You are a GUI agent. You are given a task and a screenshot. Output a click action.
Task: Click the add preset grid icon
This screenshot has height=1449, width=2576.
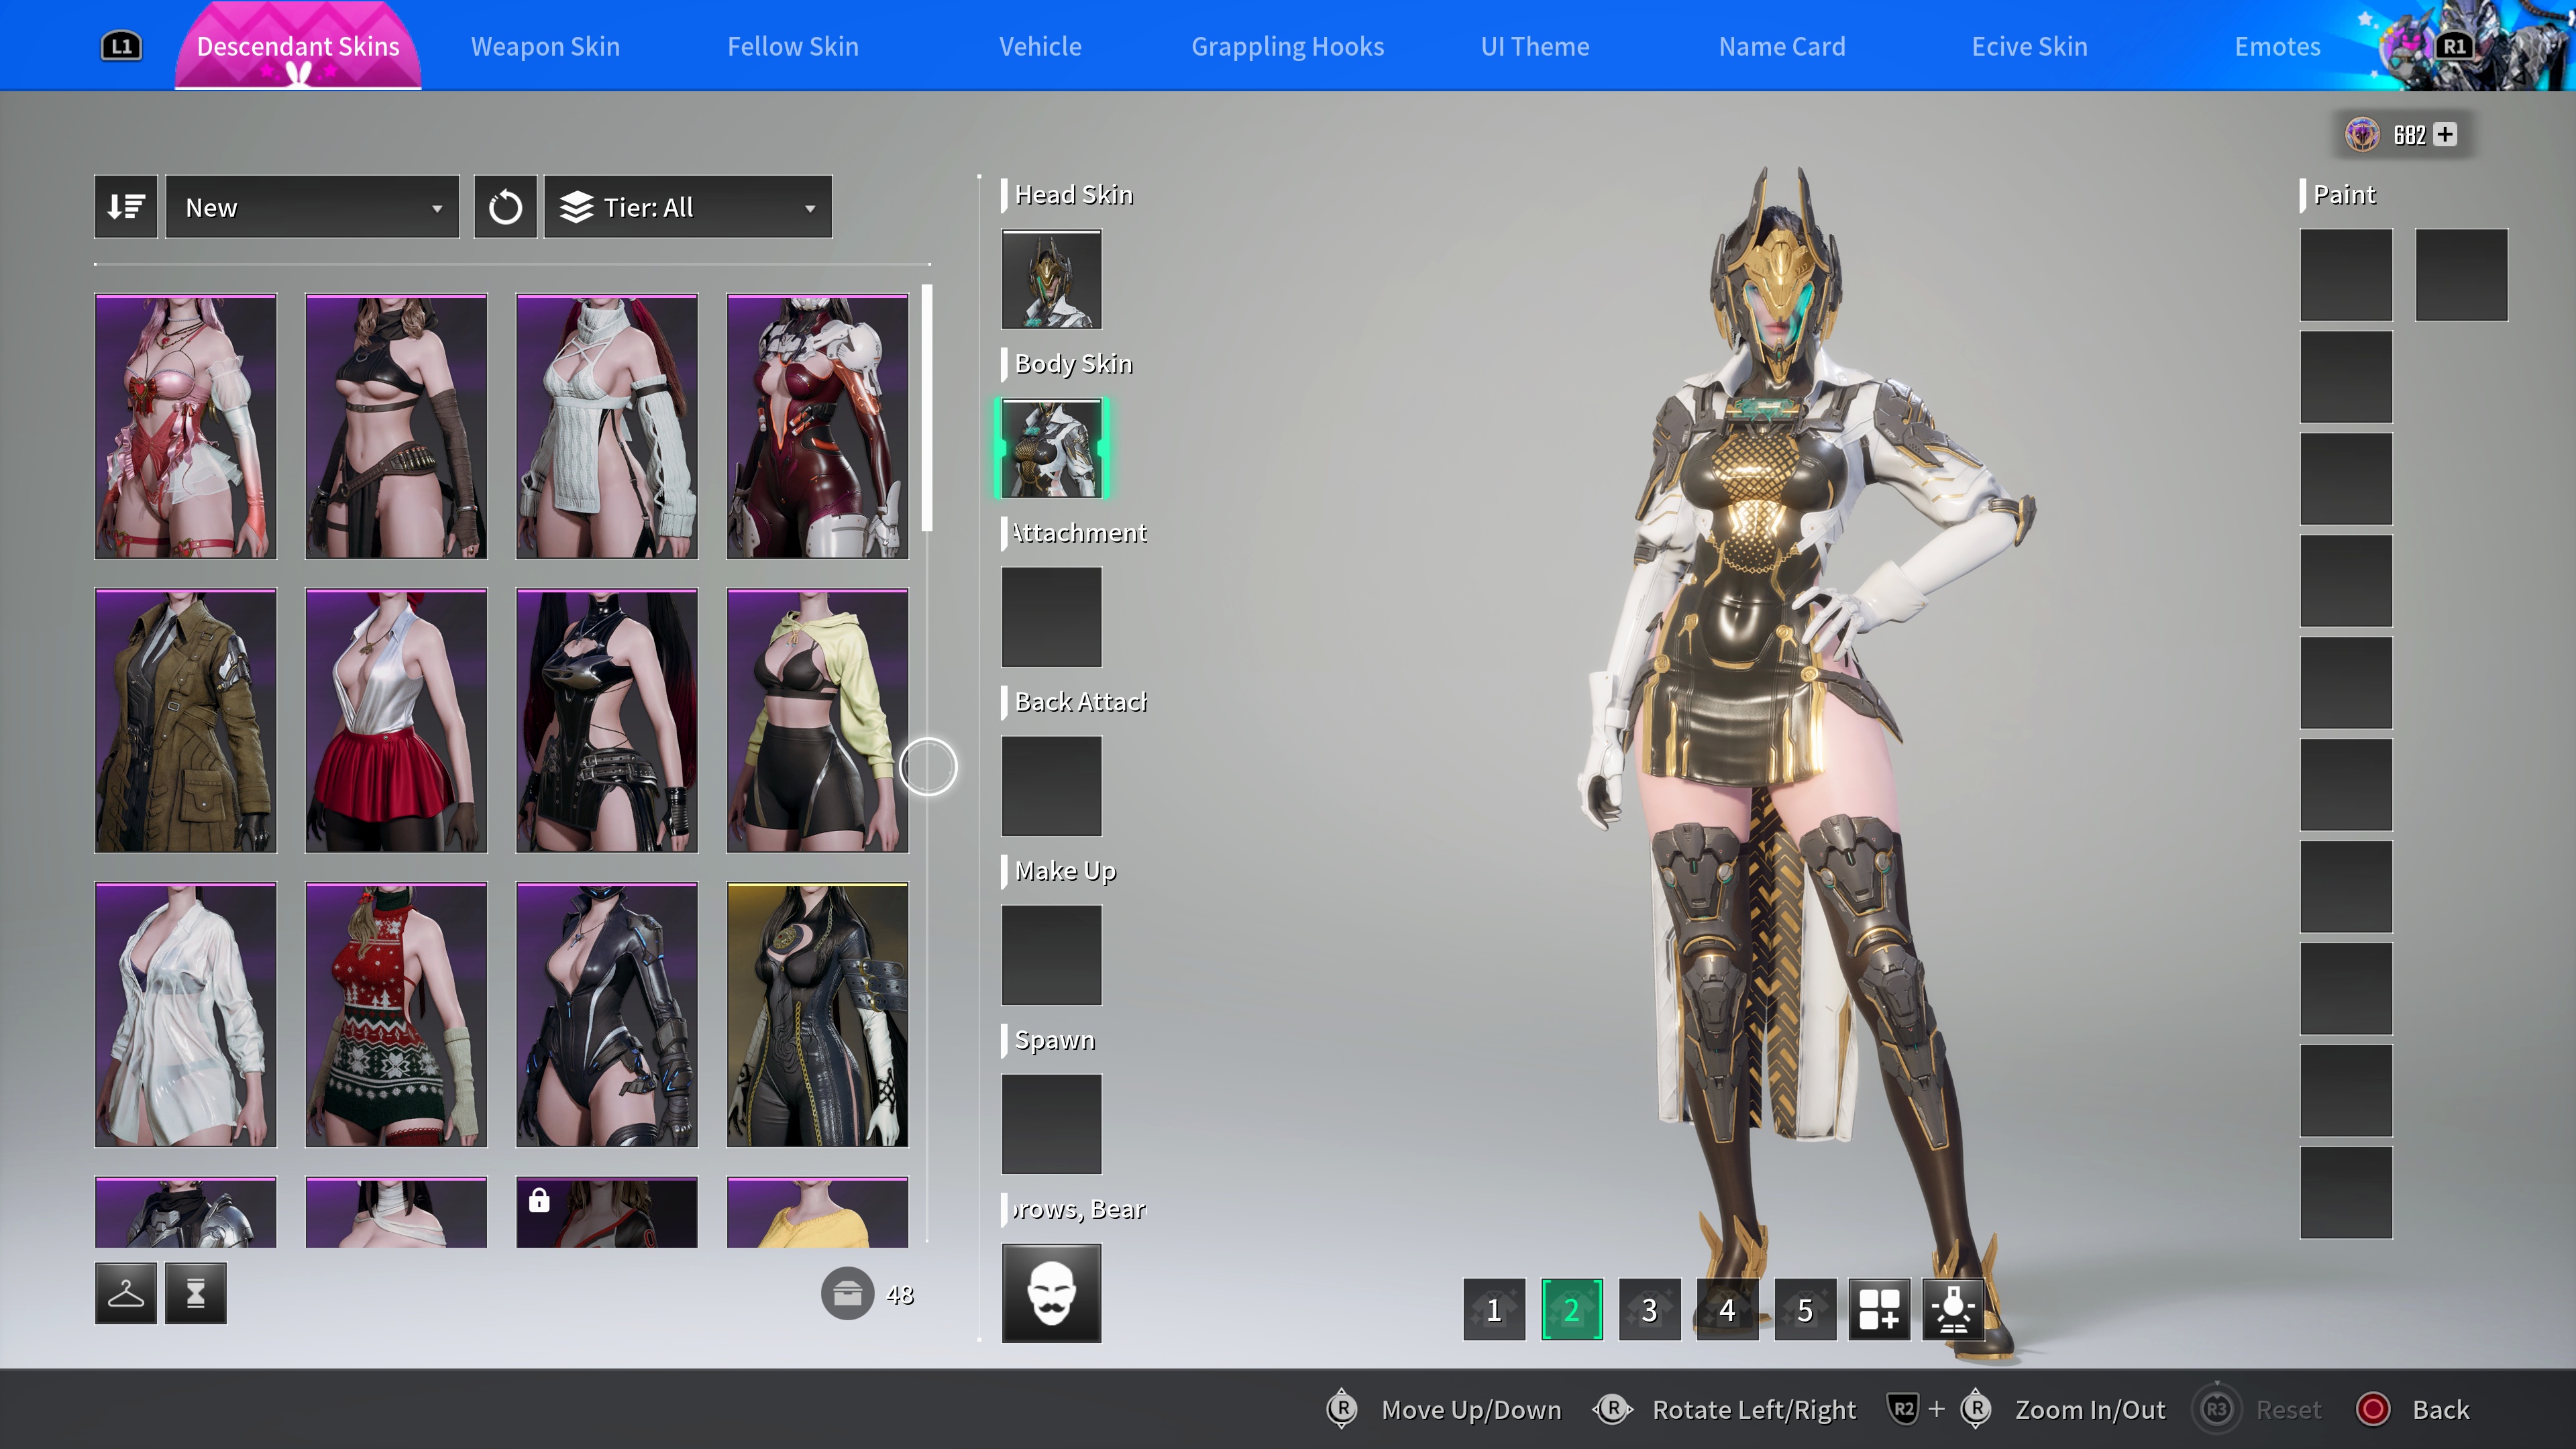[1879, 1309]
